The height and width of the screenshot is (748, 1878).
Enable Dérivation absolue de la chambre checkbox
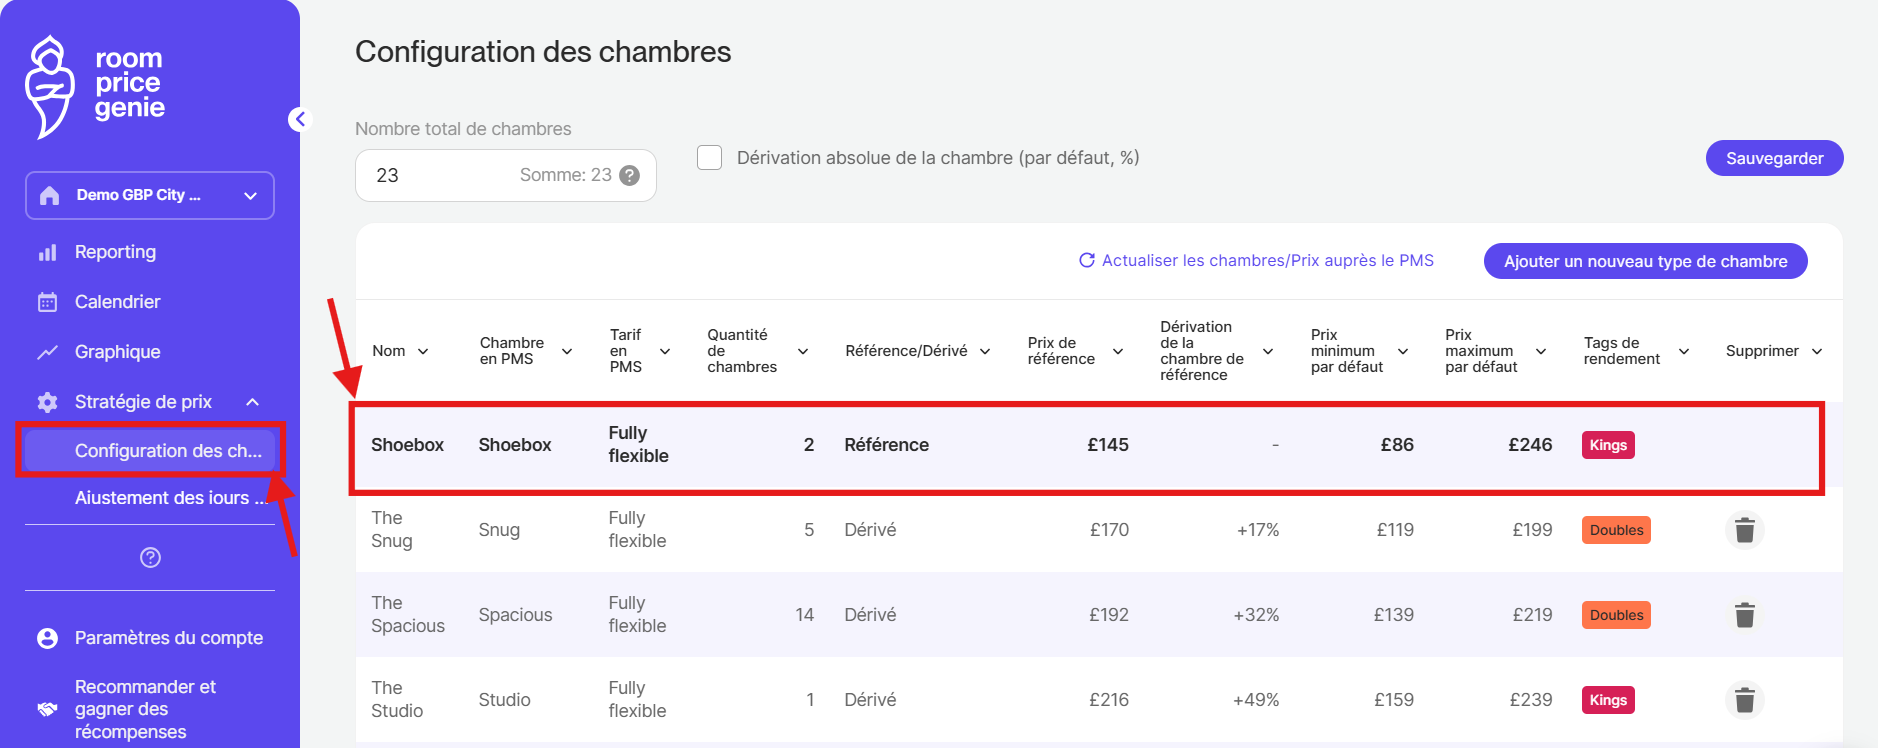coord(709,158)
